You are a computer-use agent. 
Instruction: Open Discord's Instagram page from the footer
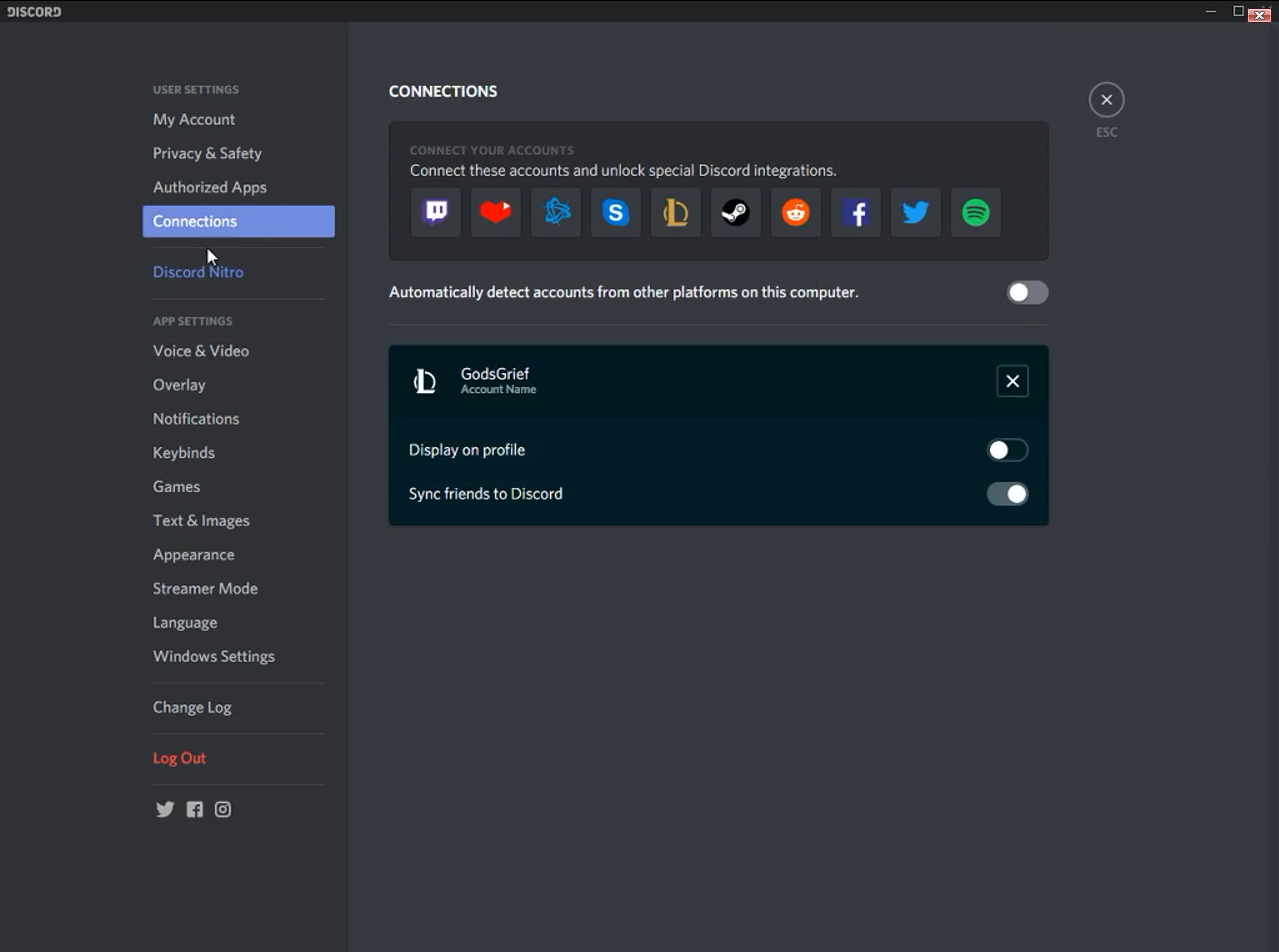coord(223,809)
